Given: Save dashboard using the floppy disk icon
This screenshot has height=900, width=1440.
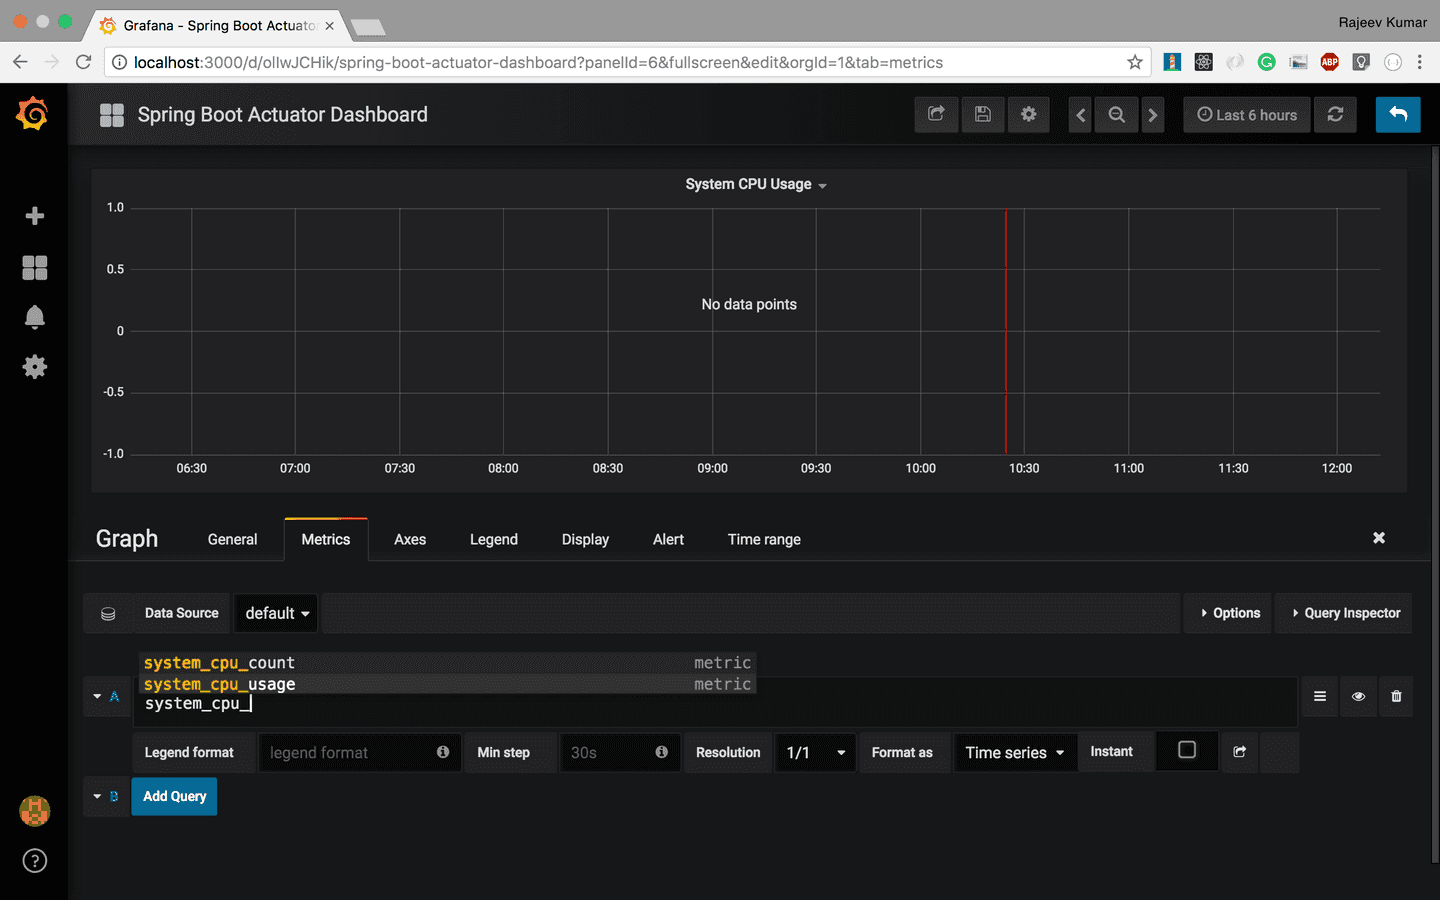Looking at the screenshot, I should pos(983,114).
